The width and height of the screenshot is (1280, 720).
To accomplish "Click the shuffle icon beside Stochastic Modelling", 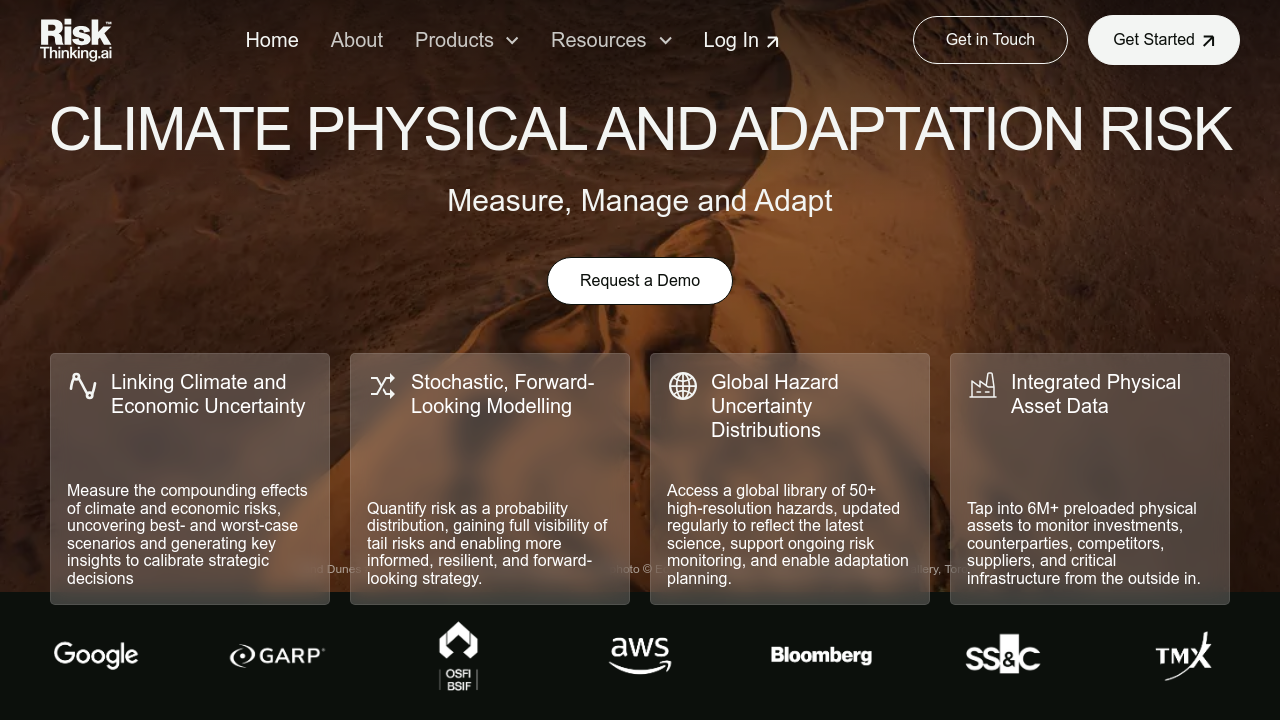I will coord(383,386).
